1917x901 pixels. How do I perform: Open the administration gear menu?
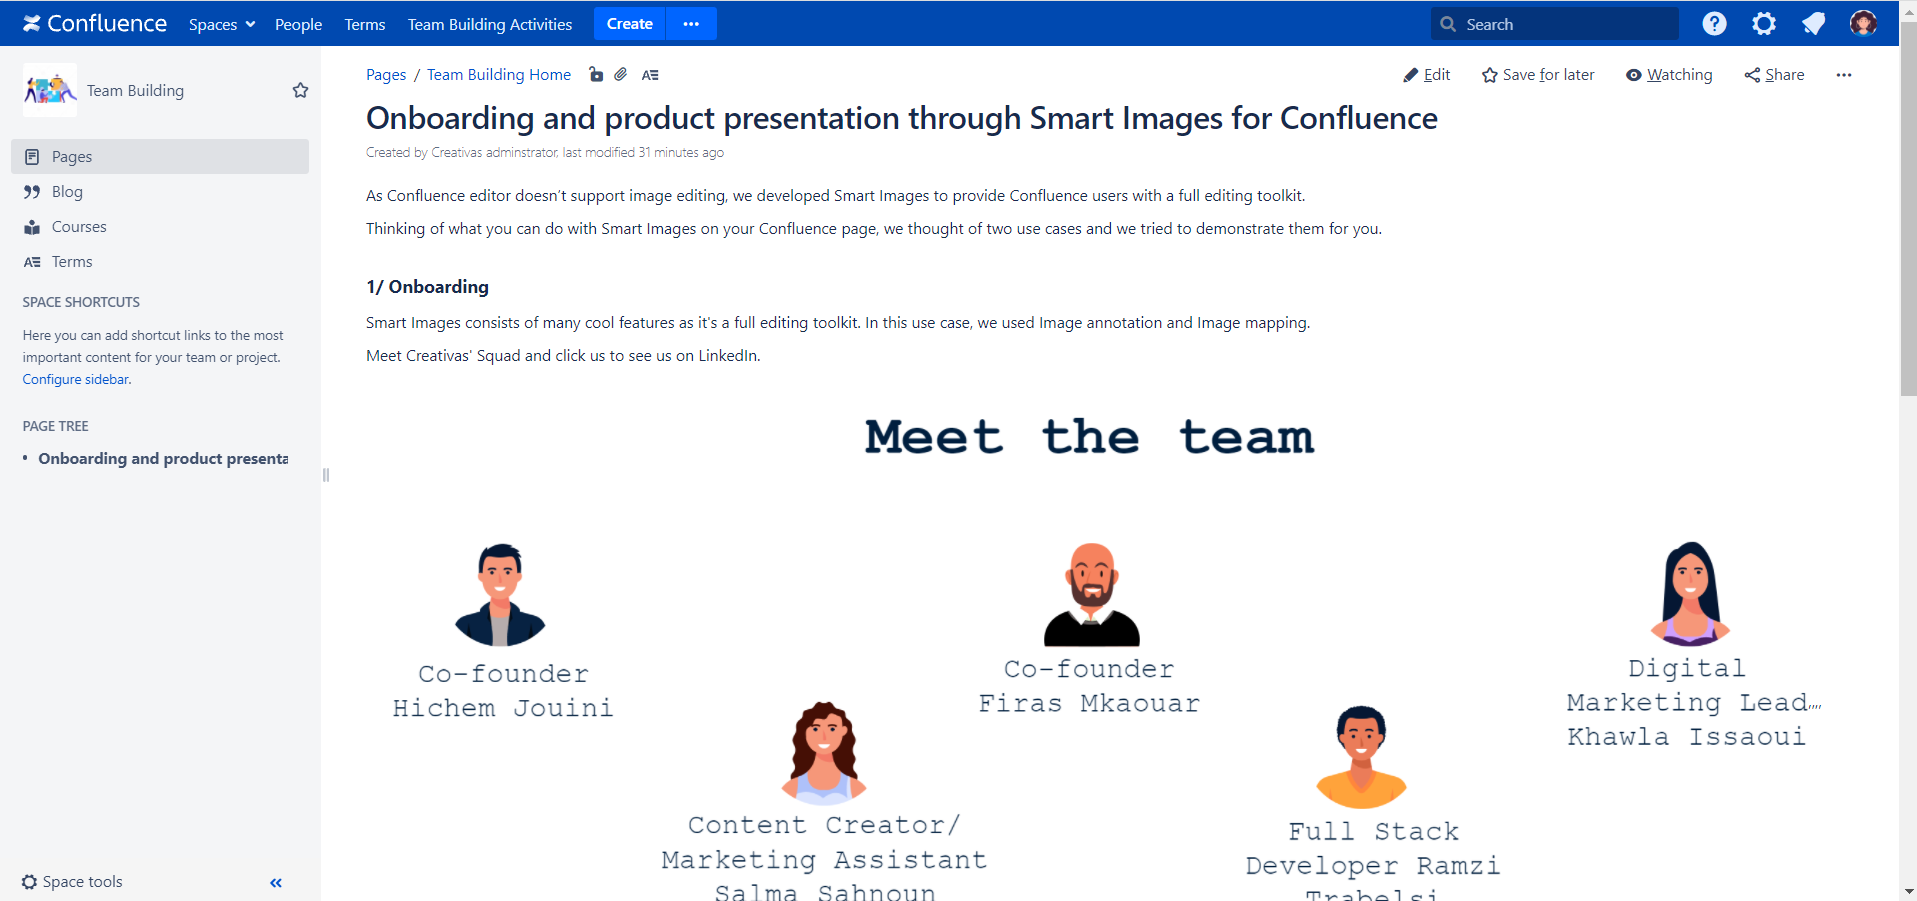click(x=1764, y=24)
